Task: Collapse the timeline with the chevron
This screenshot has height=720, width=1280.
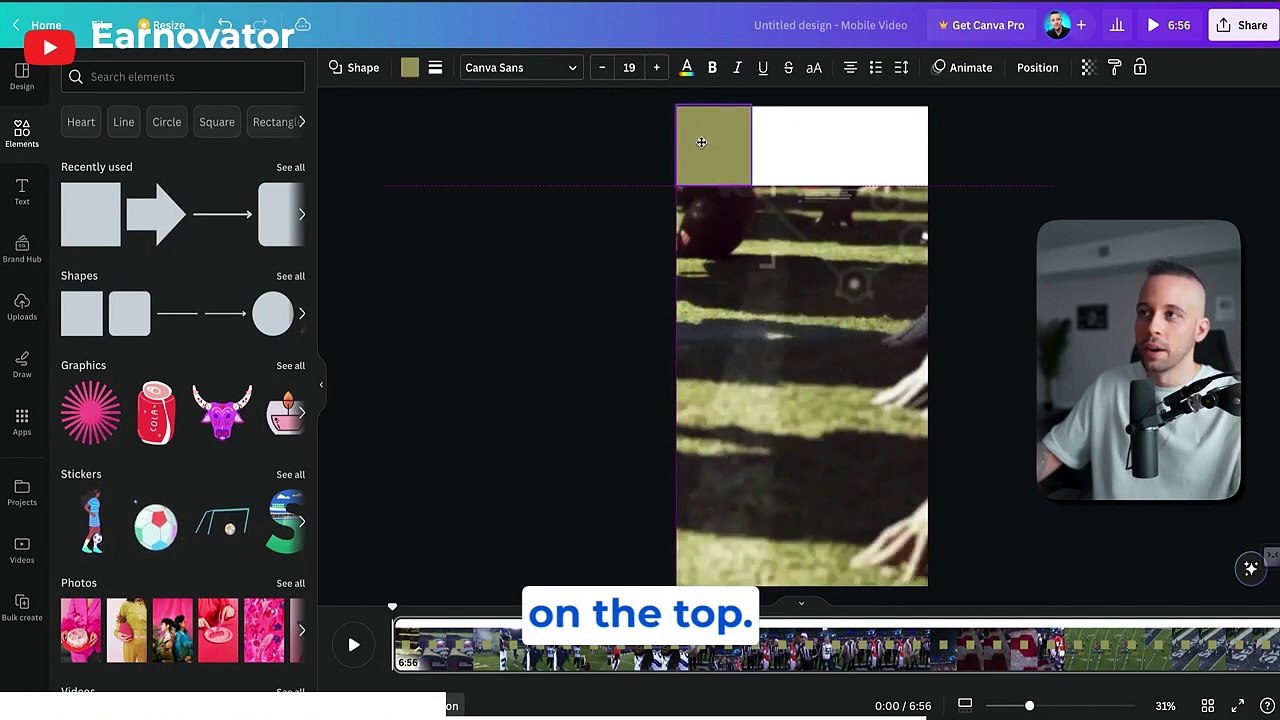Action: pyautogui.click(x=801, y=603)
